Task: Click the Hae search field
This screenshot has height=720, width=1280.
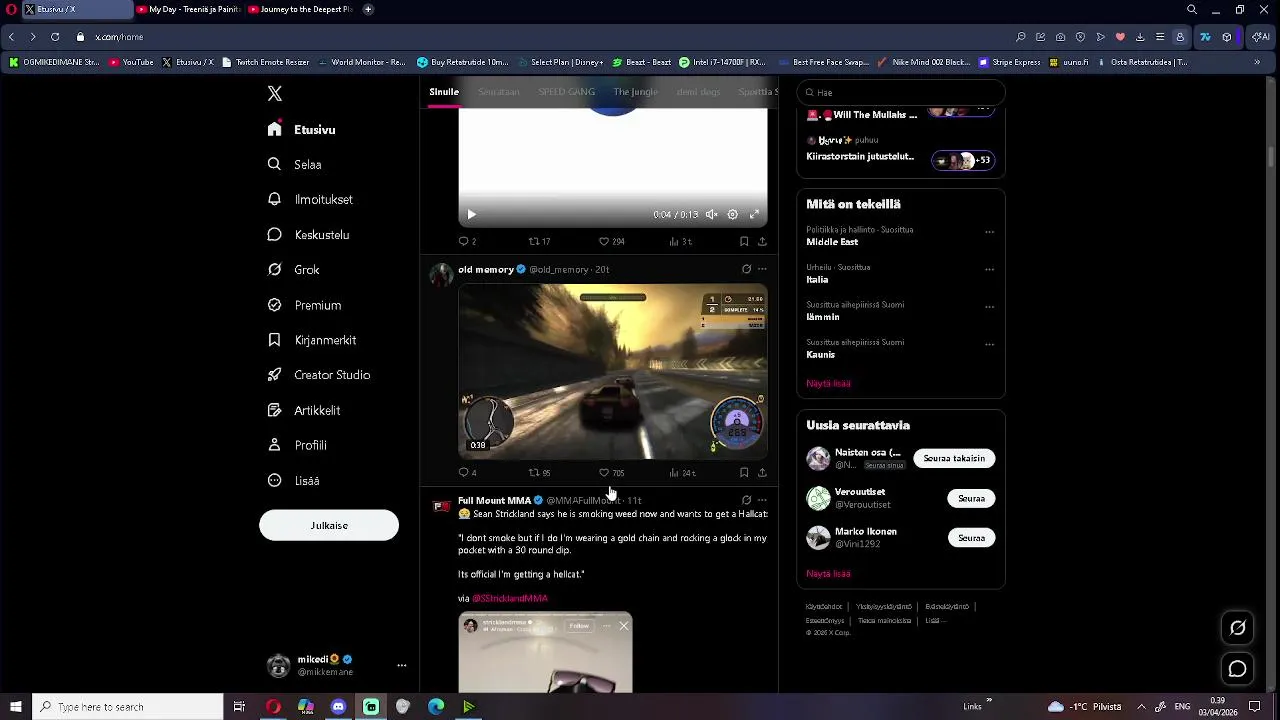Action: tap(901, 93)
